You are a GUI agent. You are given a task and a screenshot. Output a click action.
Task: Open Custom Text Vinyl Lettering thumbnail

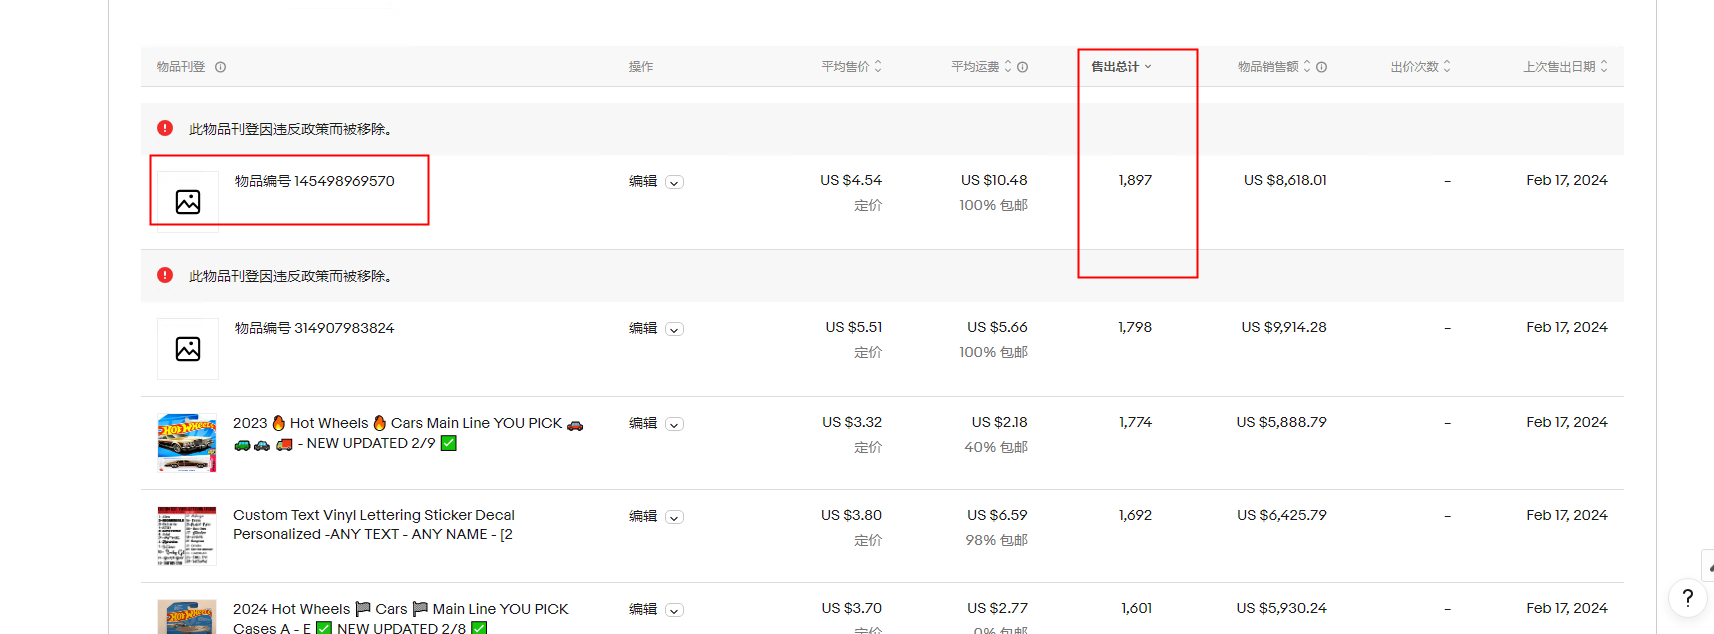coord(187,535)
